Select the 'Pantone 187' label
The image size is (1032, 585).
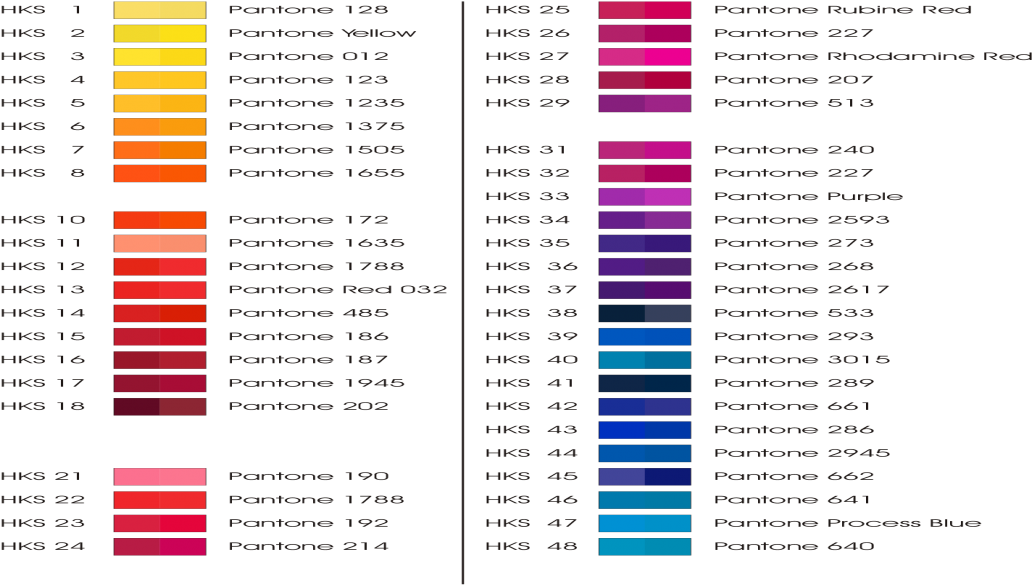pyautogui.click(x=309, y=359)
